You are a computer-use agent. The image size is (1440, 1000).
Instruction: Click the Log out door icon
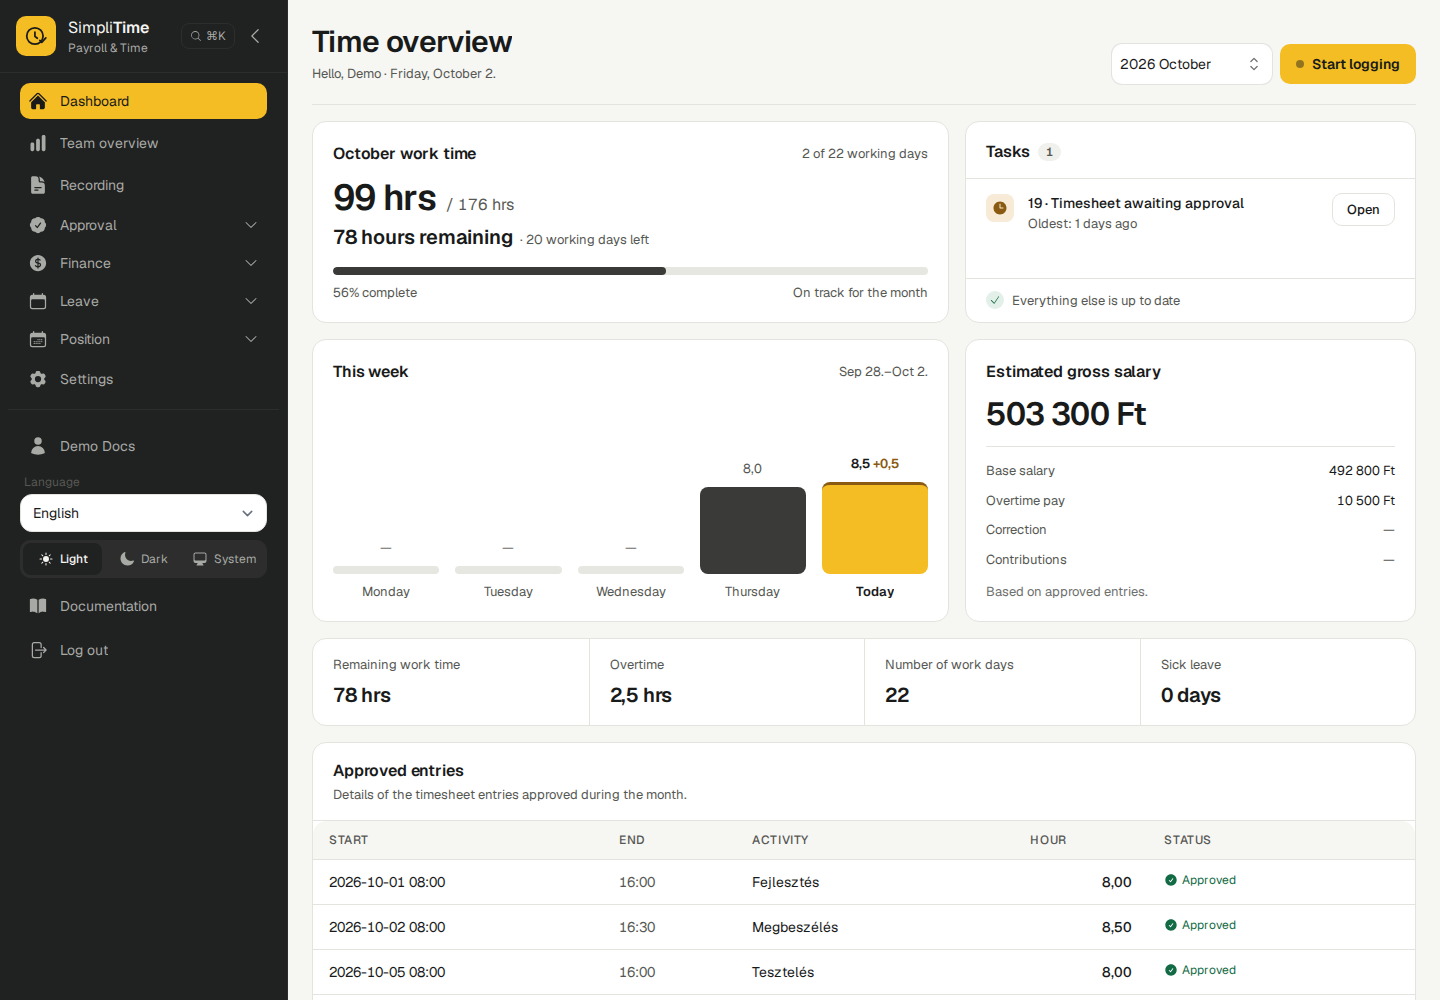tap(38, 650)
